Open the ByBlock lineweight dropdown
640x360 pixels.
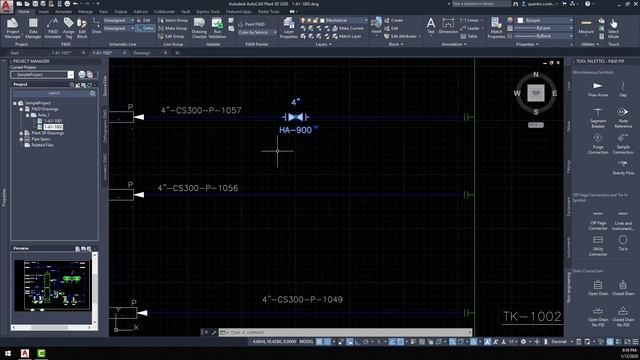(x=543, y=36)
